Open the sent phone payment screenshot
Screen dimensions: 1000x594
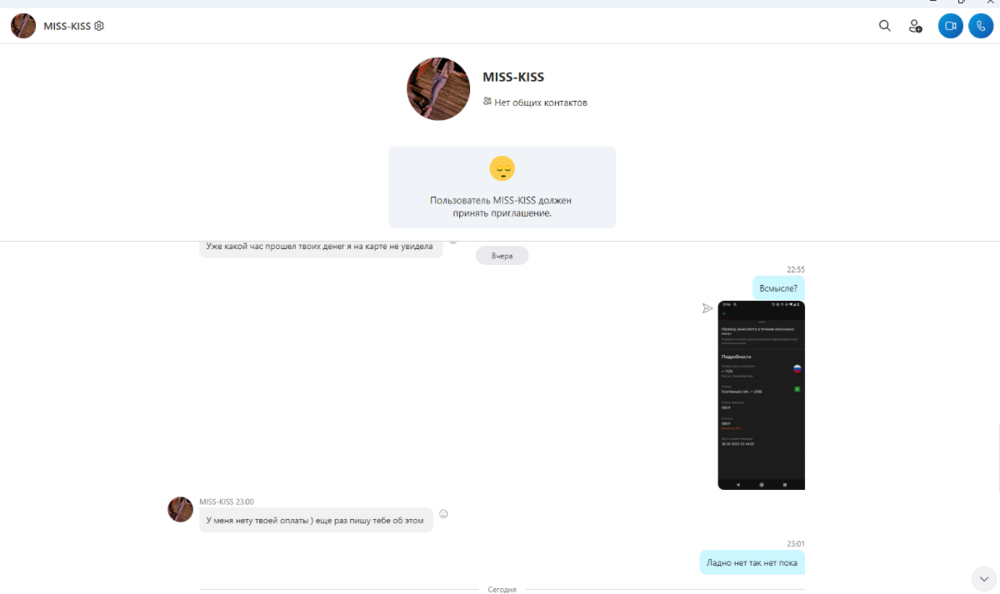pos(761,396)
